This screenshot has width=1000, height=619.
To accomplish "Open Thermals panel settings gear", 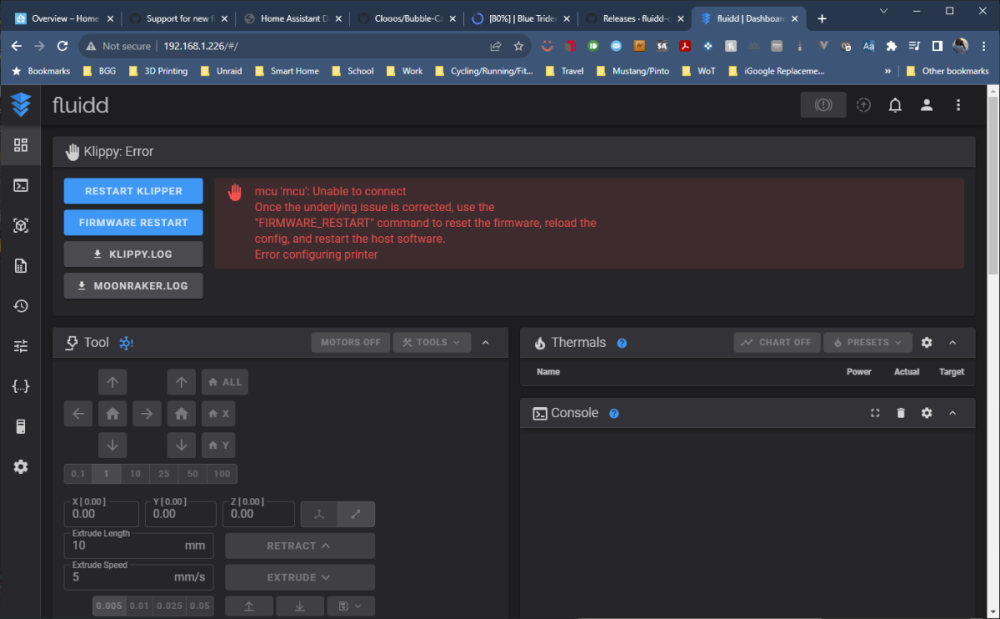I will click(927, 343).
